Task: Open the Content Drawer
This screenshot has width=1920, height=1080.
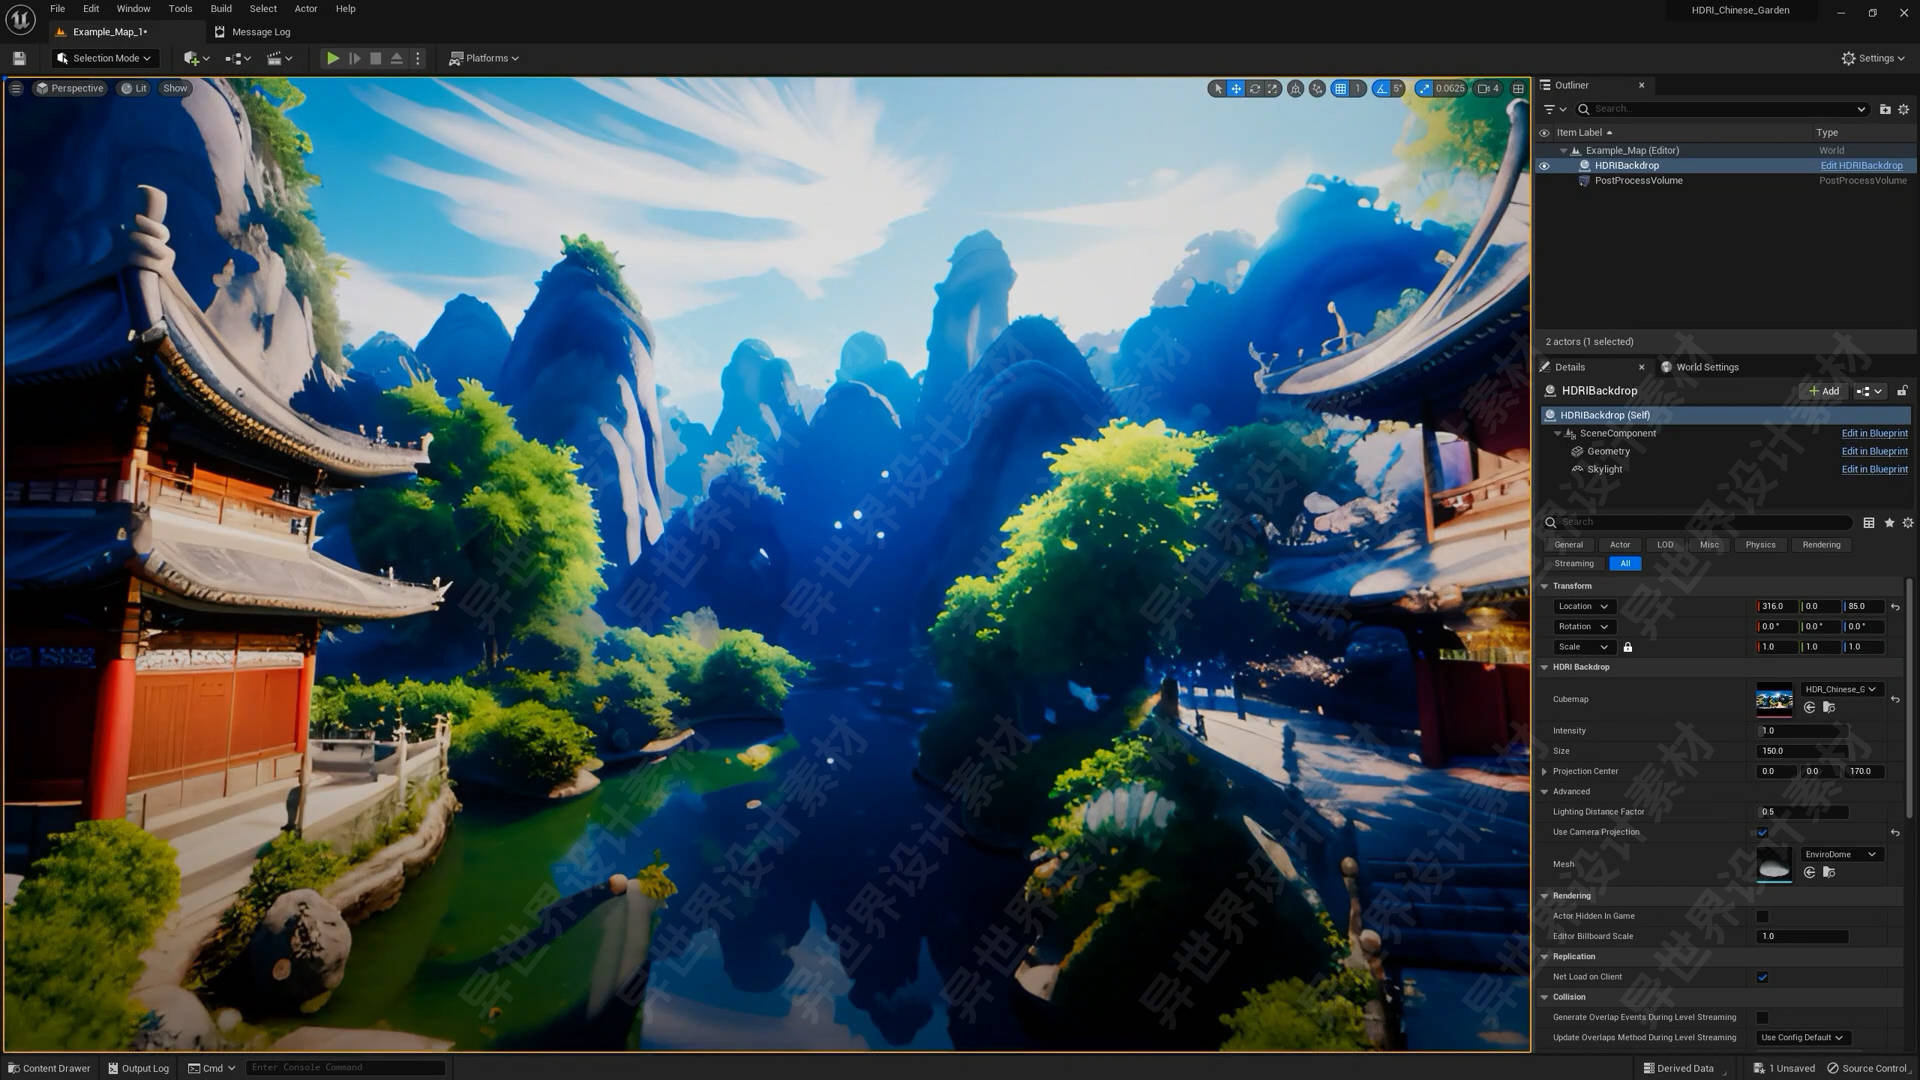Action: click(49, 1068)
